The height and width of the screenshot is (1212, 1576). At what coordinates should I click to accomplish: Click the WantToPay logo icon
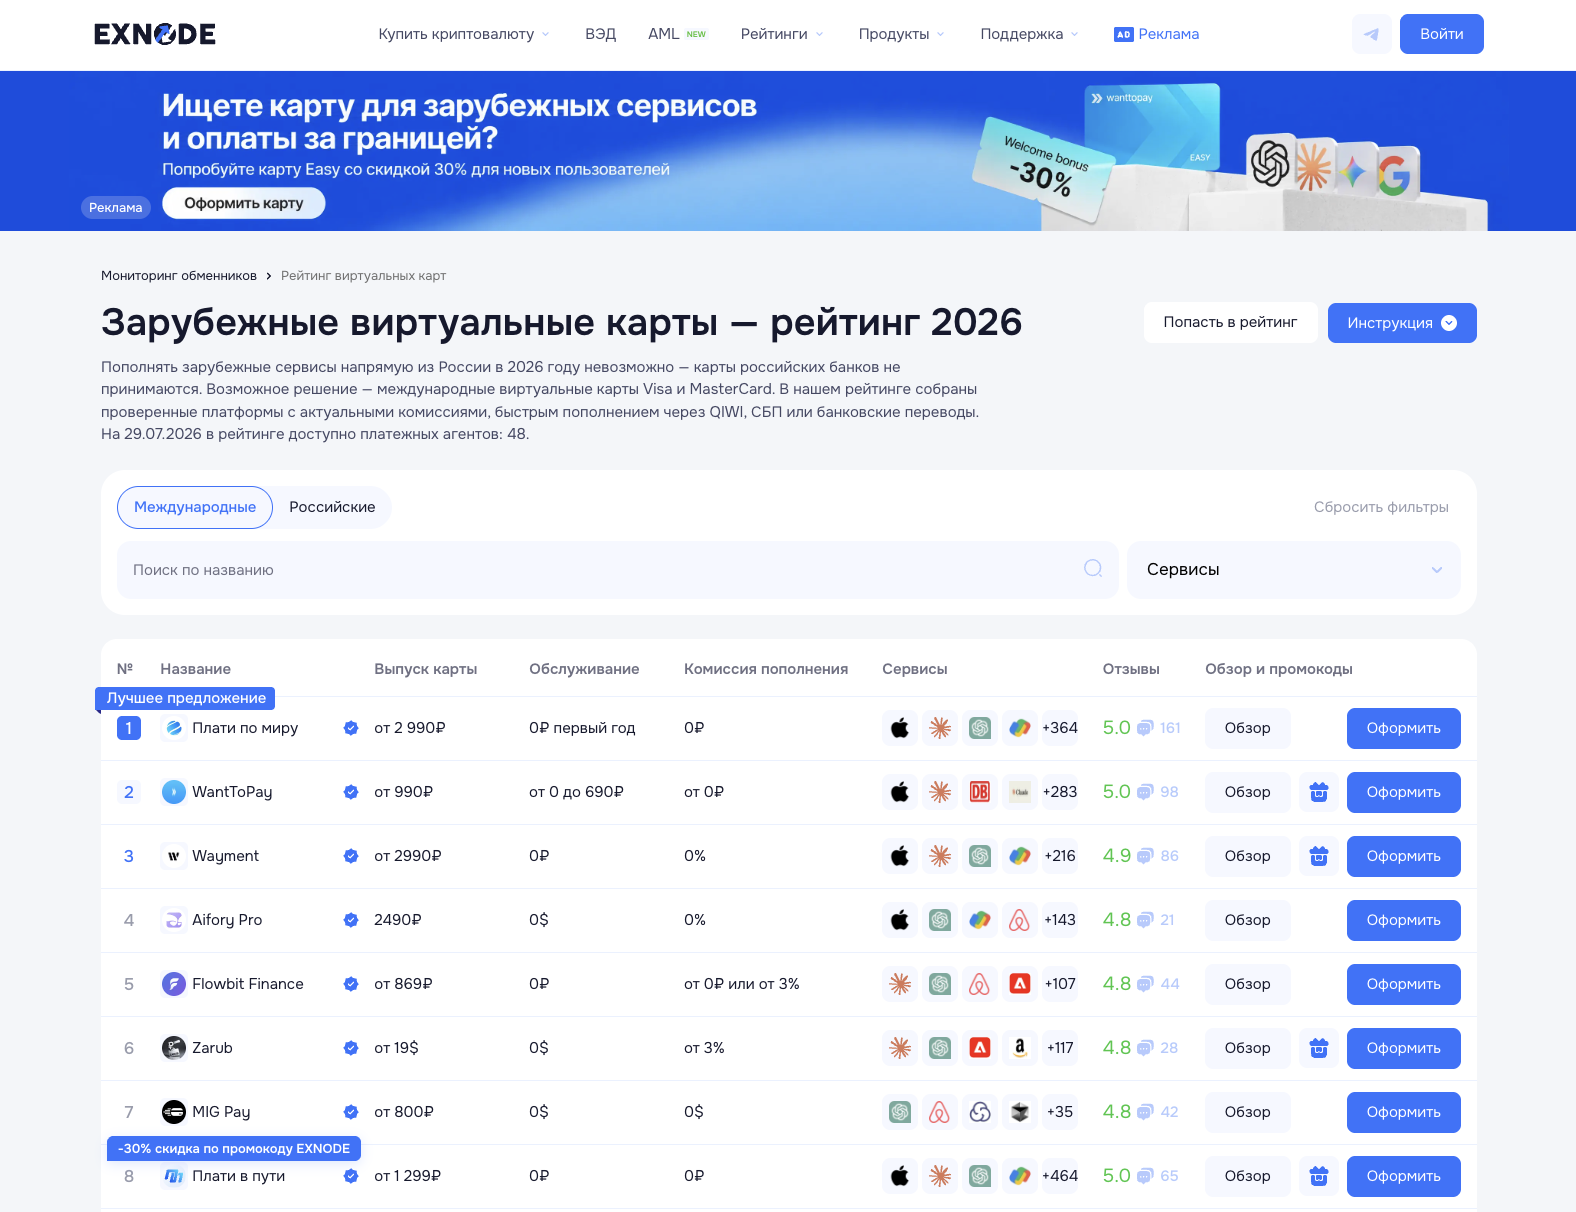click(174, 792)
